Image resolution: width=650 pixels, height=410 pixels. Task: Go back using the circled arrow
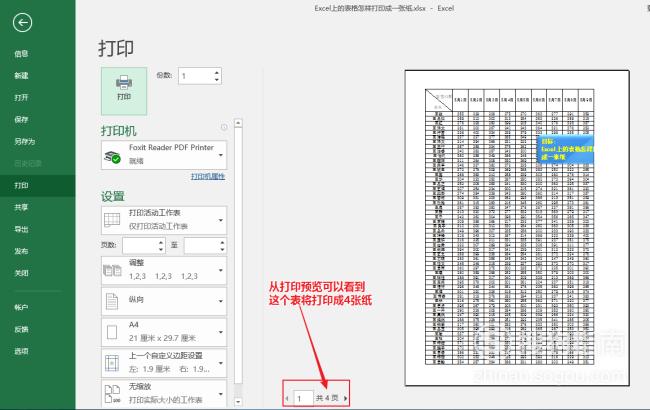(22, 22)
